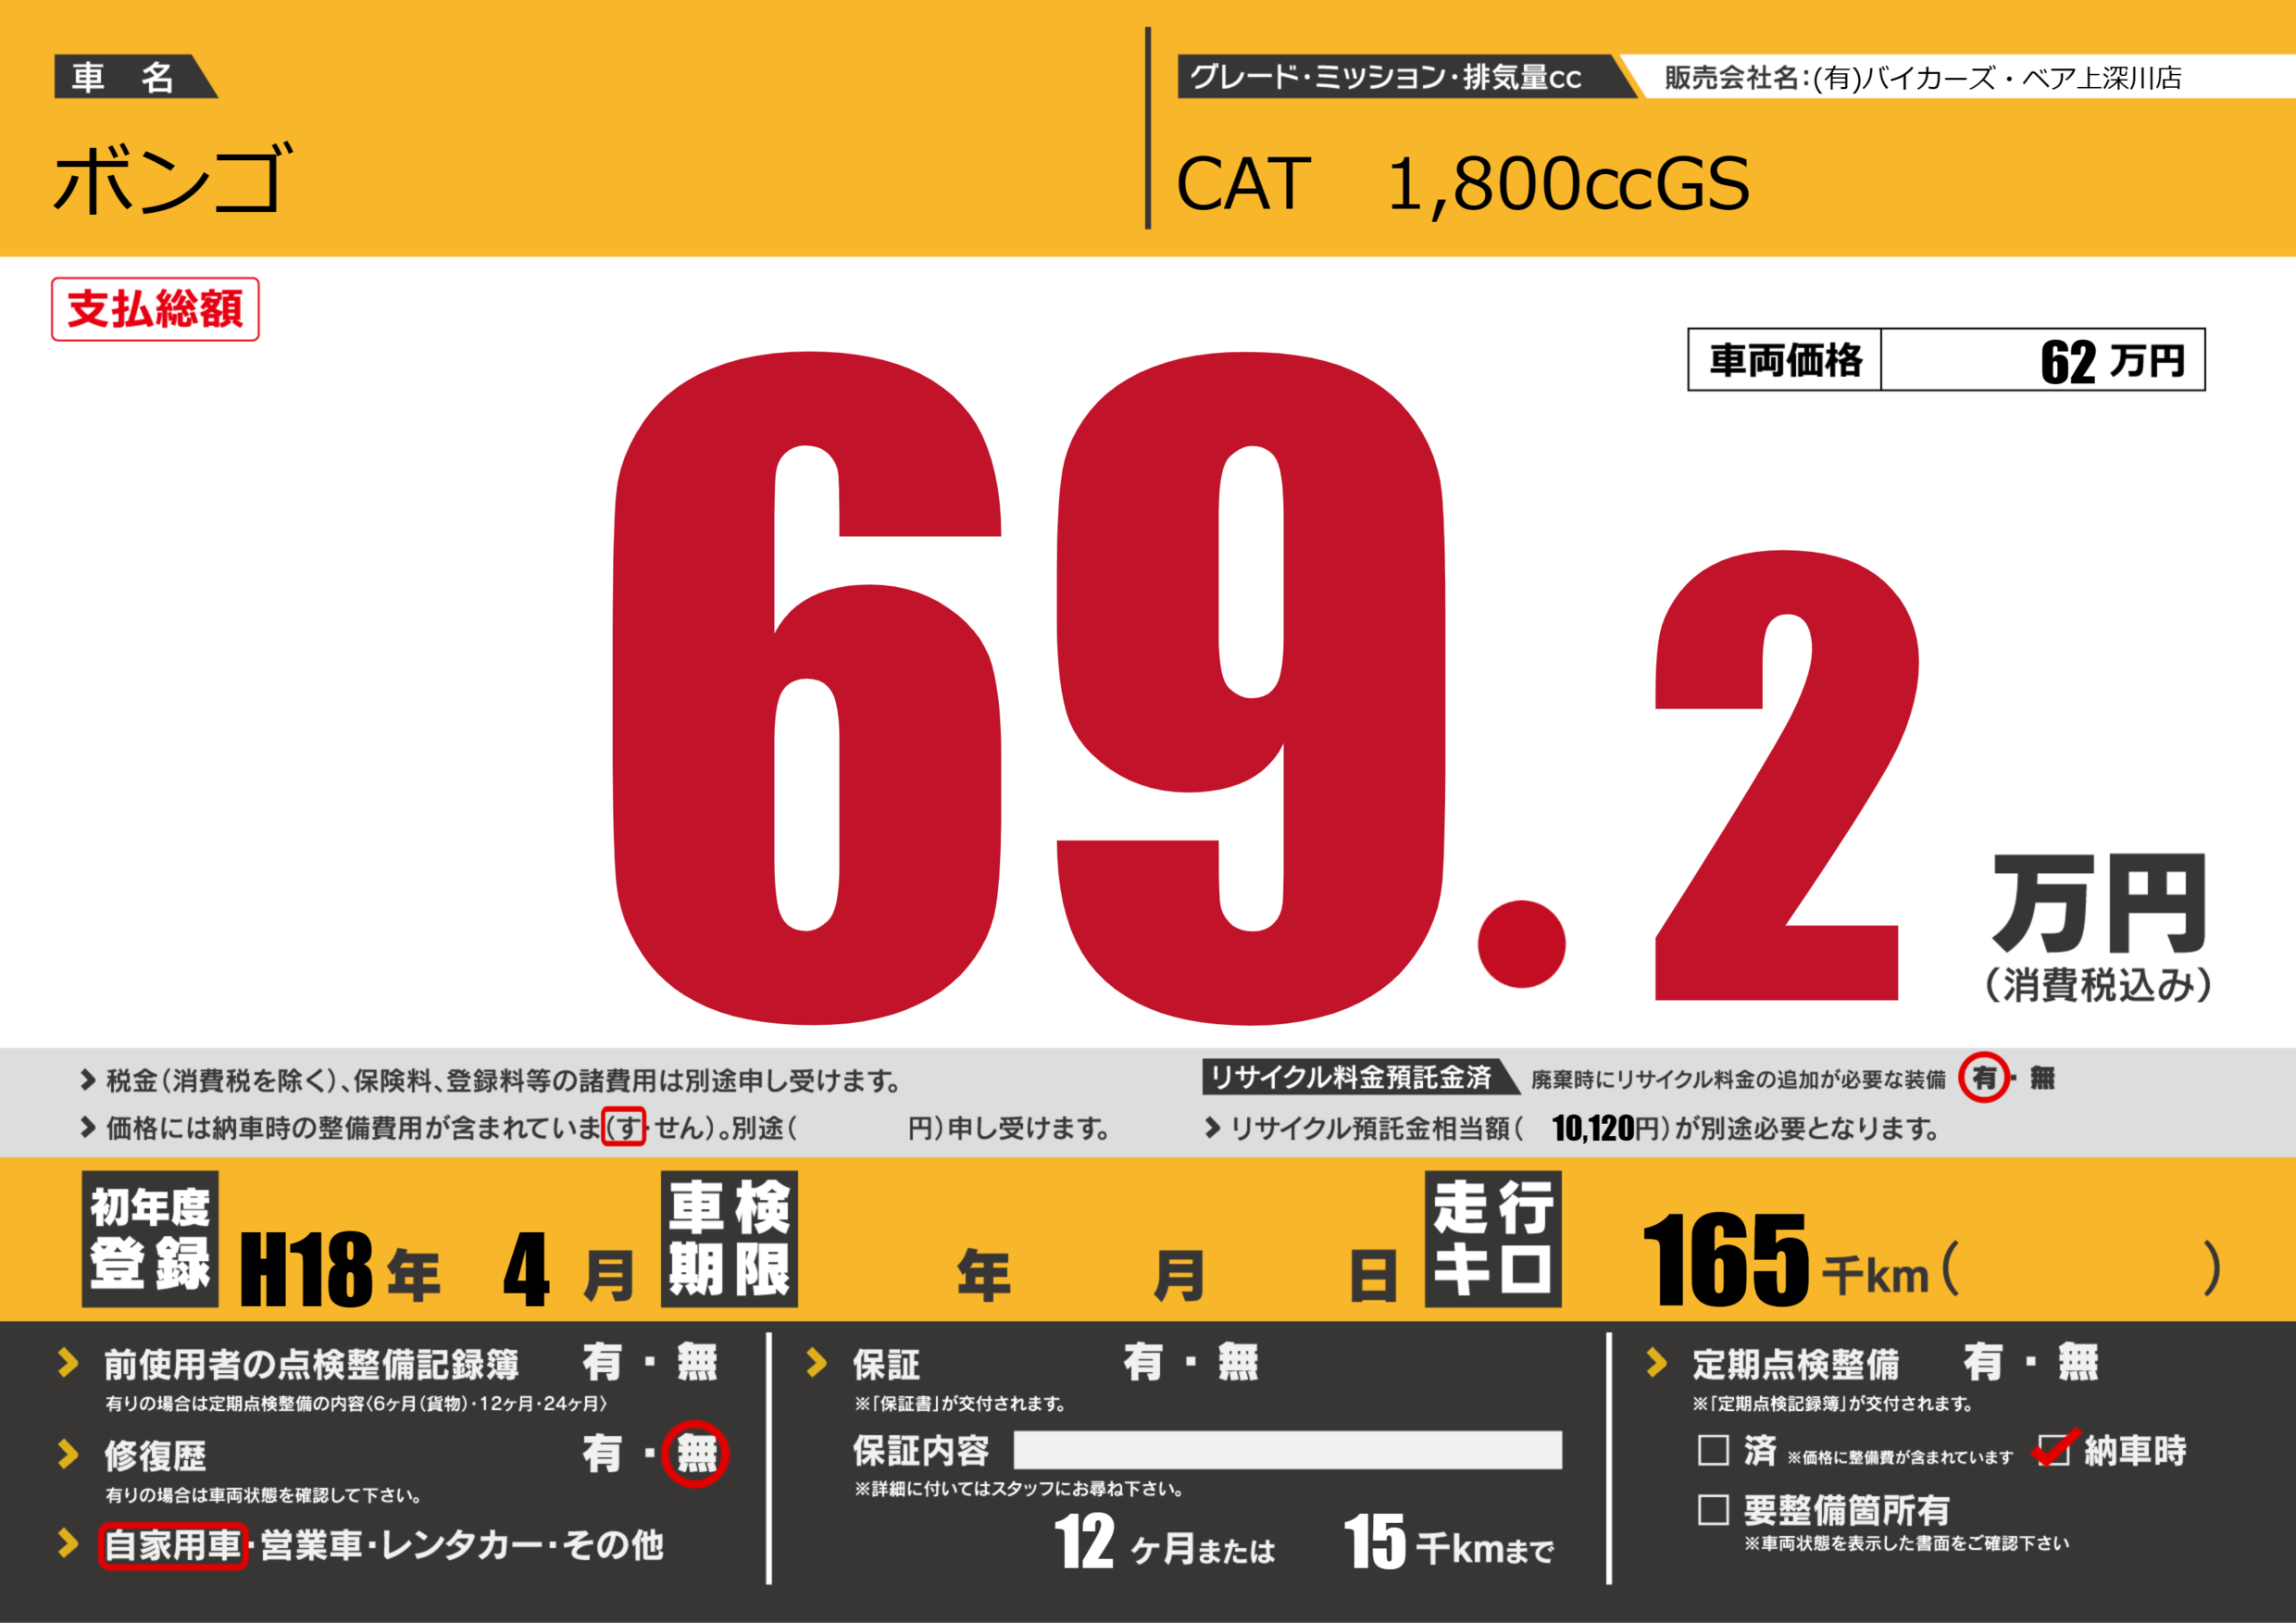Screen dimensions: 2296x1623
Task: Click the グレード・ミッション・排気量cc header tab
Action: coord(1386,77)
